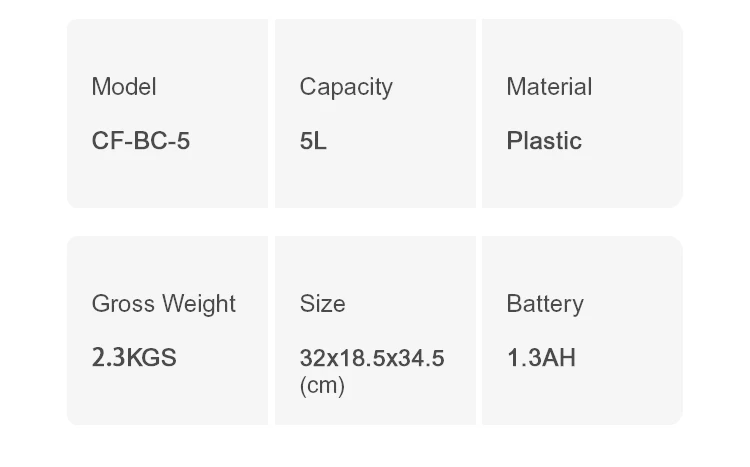Click the Model label
The width and height of the screenshot is (750, 467).
124,87
